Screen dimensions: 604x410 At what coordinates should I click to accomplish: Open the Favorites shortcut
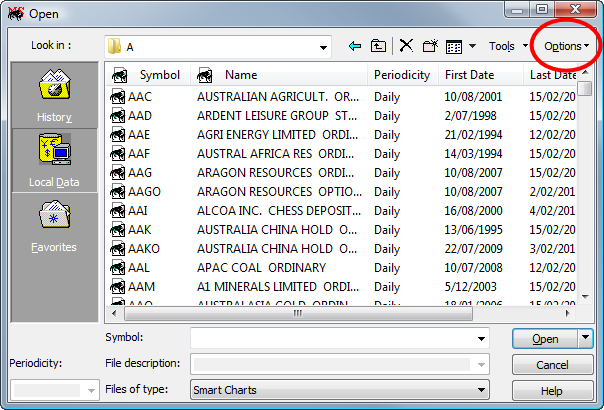(x=55, y=225)
